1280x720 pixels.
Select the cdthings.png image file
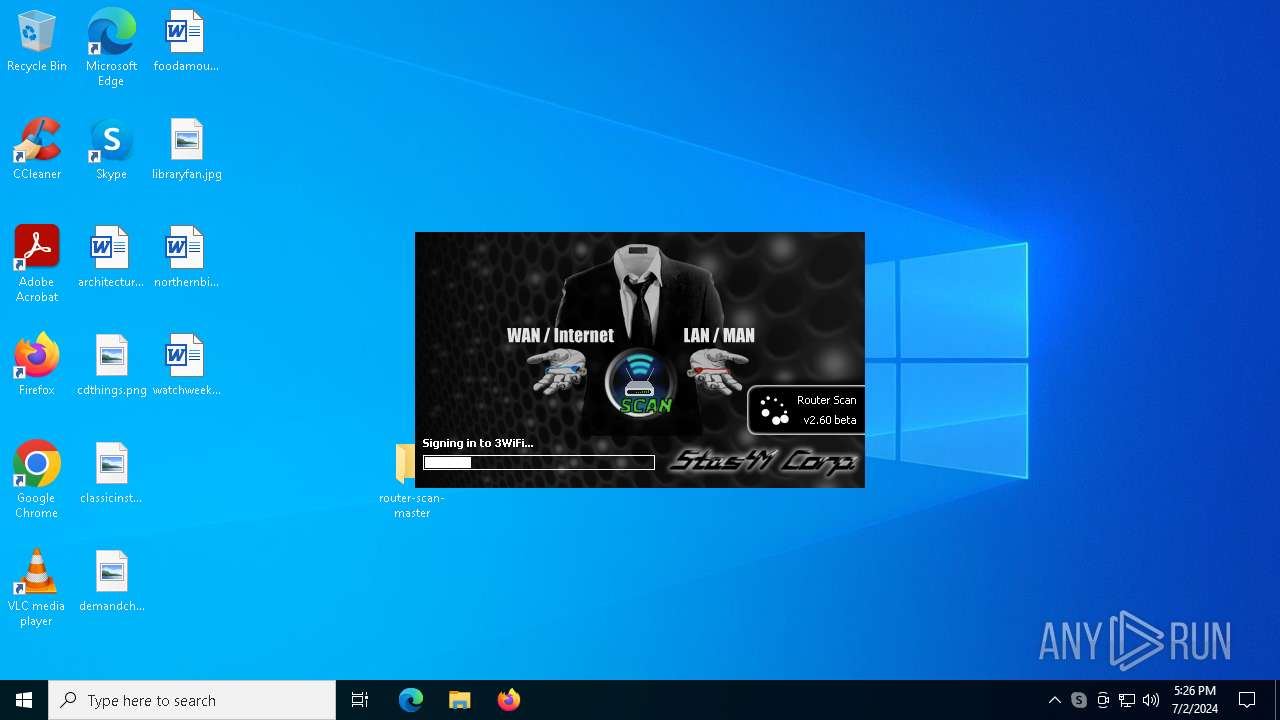pos(111,365)
